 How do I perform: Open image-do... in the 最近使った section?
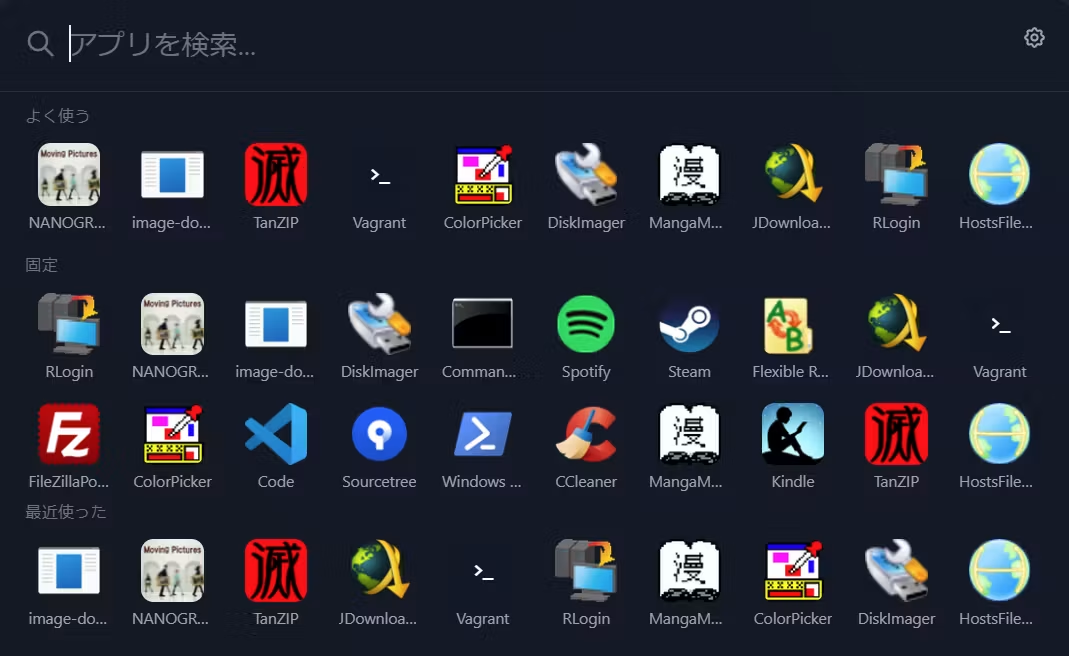(68, 583)
